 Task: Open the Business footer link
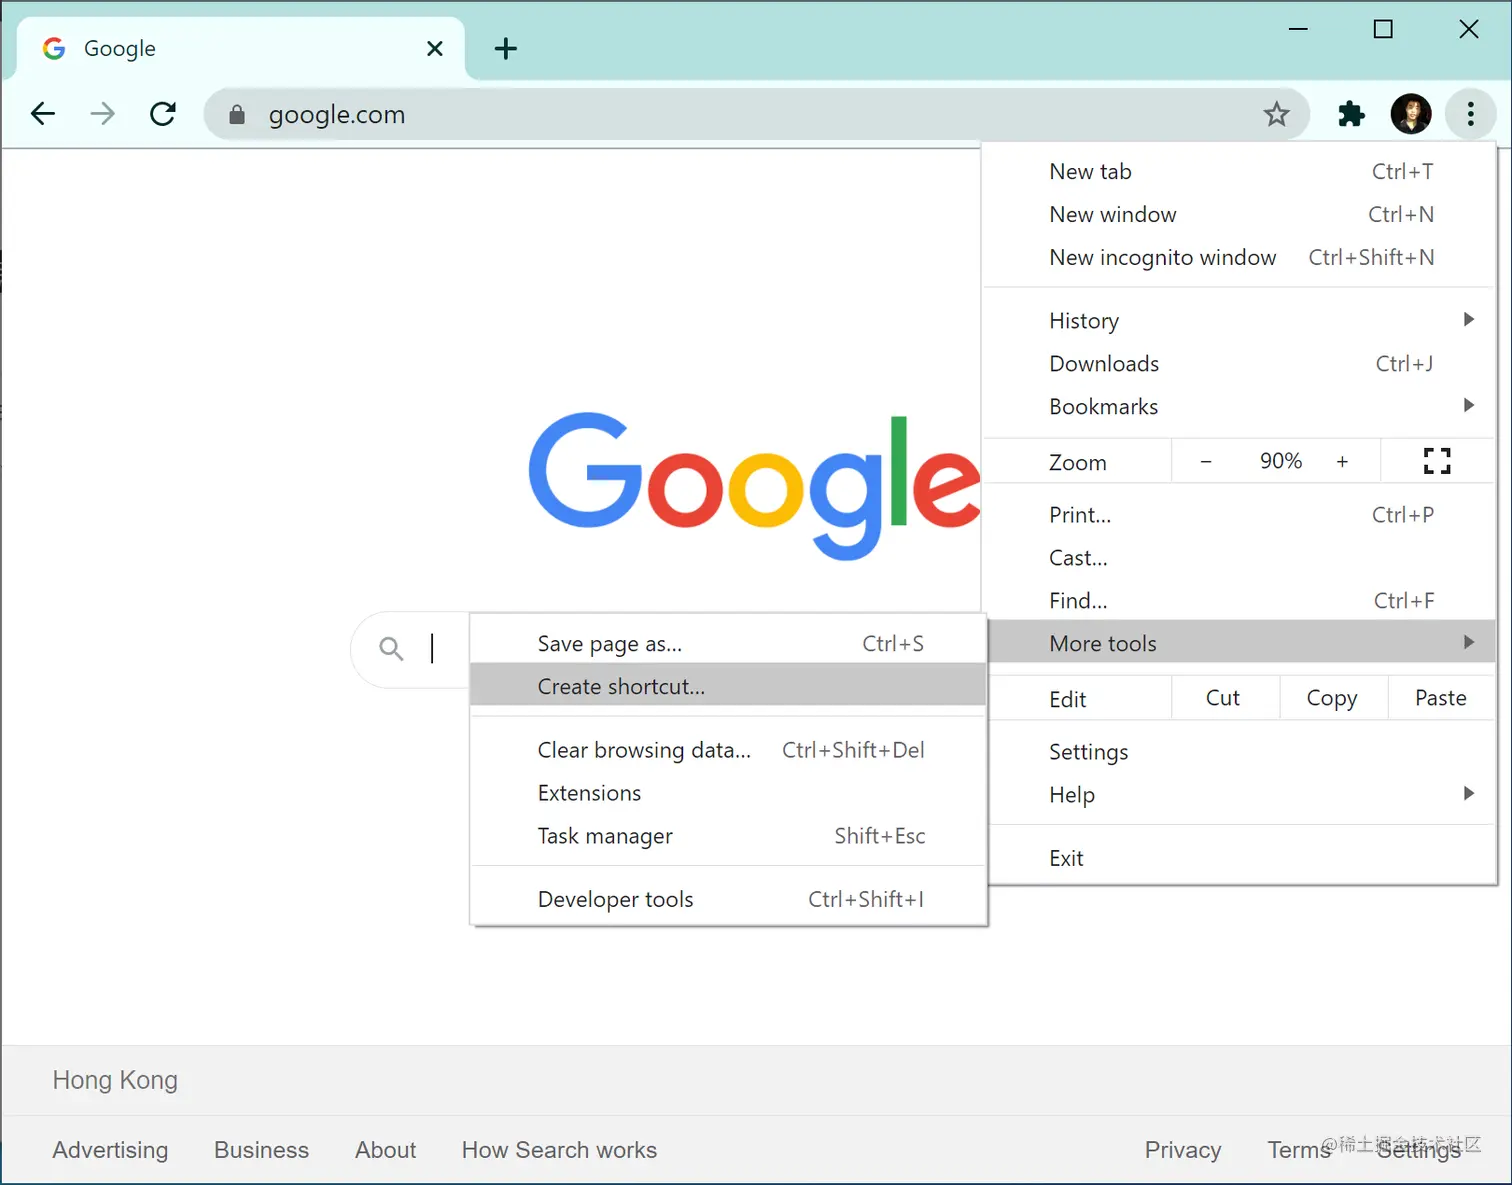261,1150
